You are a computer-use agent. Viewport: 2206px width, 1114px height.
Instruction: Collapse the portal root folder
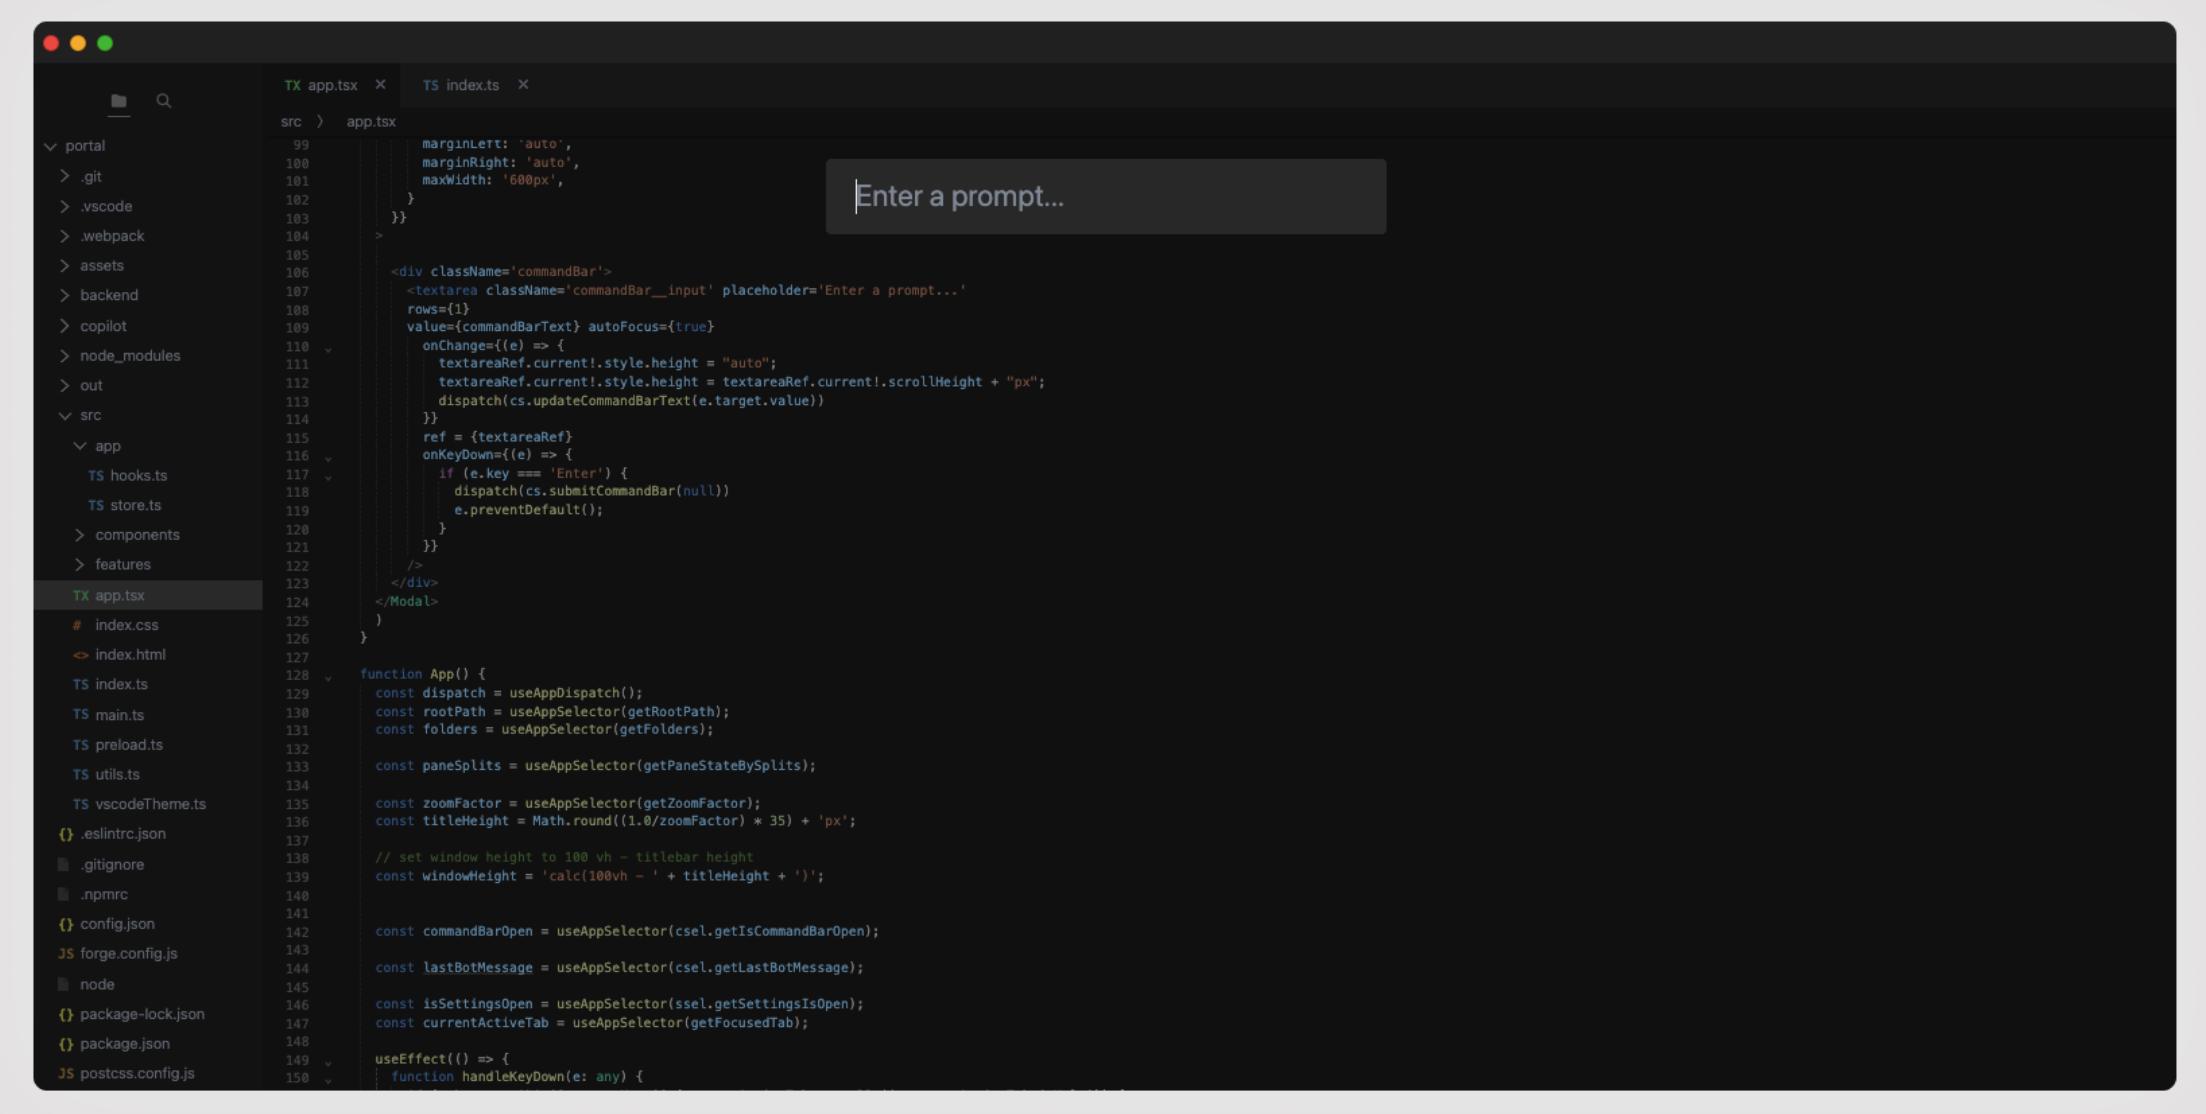click(50, 146)
